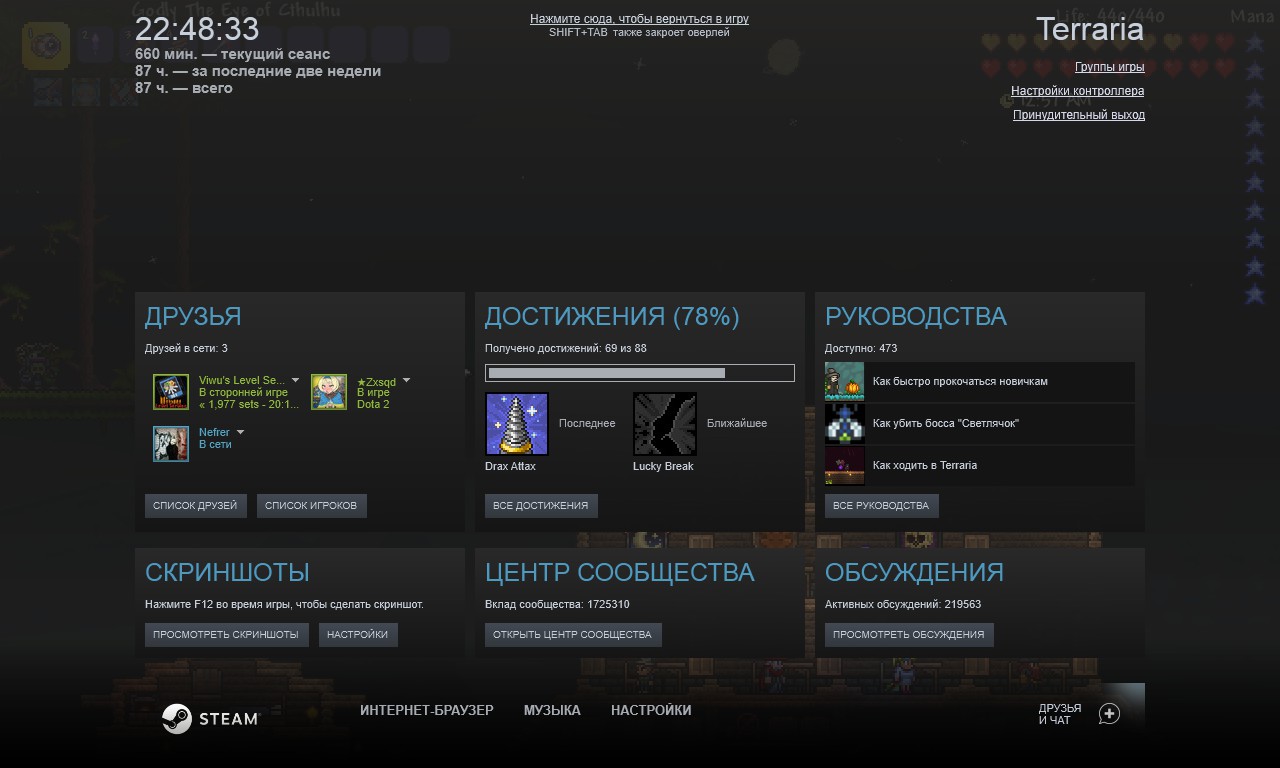The image size is (1280, 768).
Task: Click the ОБСУЖДЕНИЯ panel heading
Action: point(914,572)
